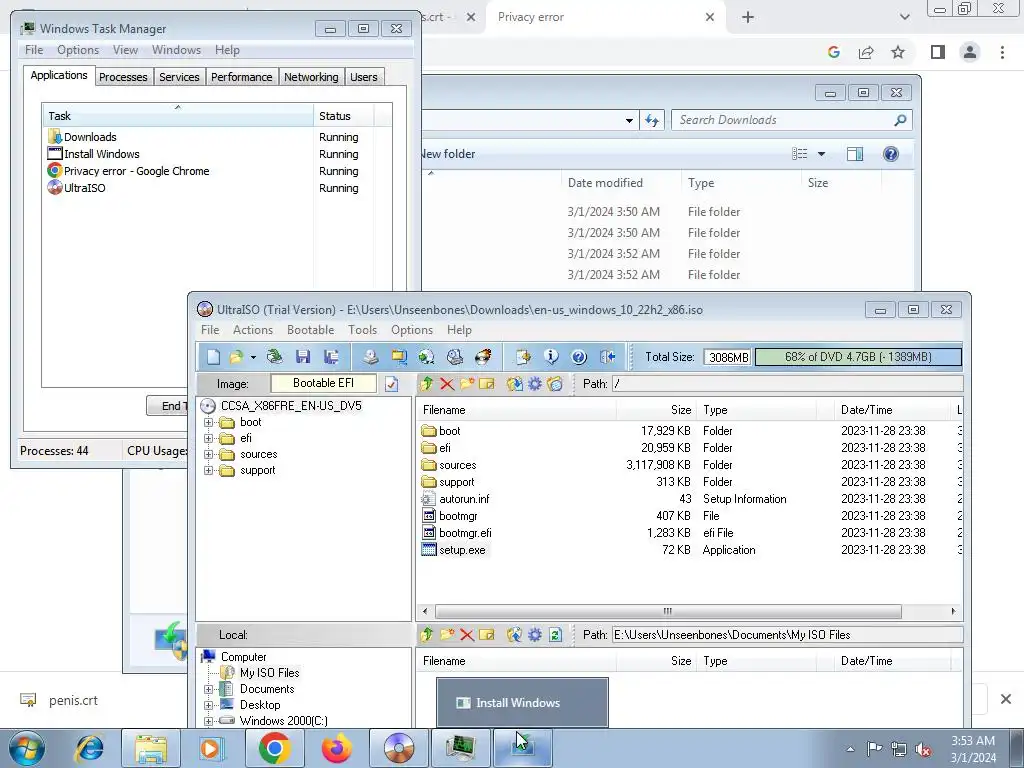Switch to Networking tab in Task Manager
The width and height of the screenshot is (1024, 768).
[311, 77]
